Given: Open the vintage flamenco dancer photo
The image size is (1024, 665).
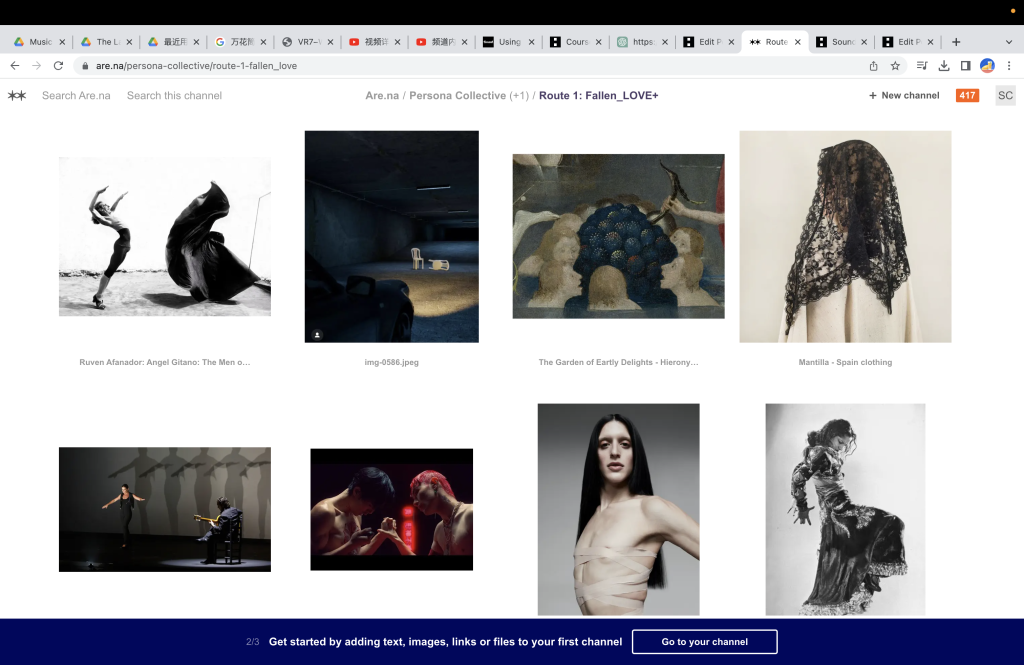Looking at the screenshot, I should (845, 510).
